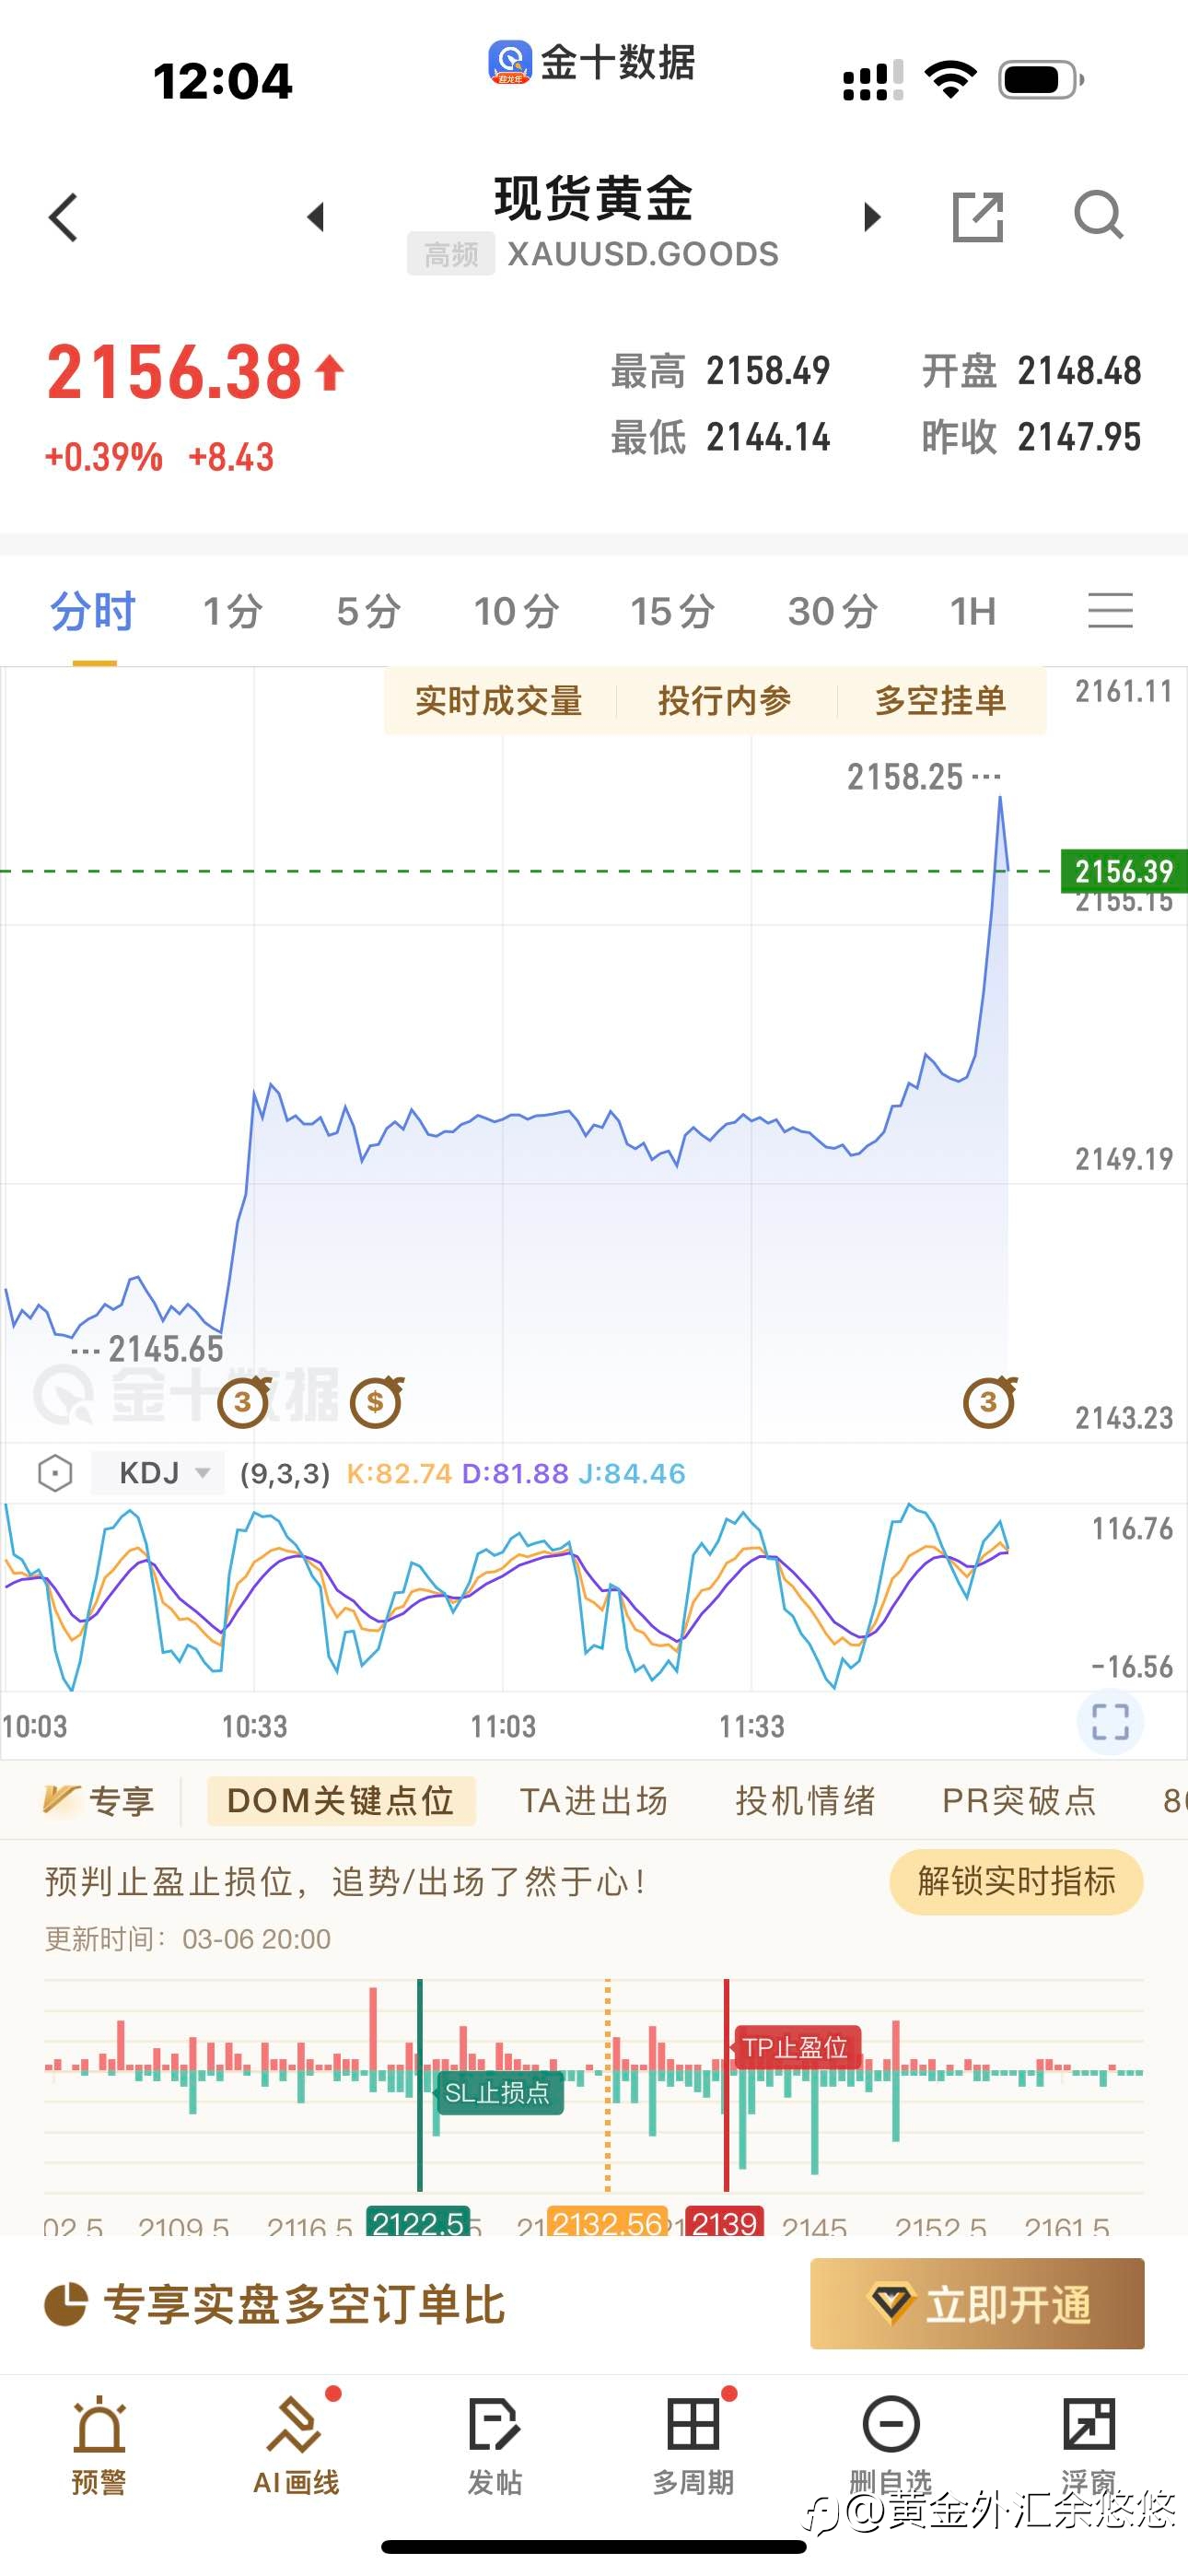This screenshot has height=2576, width=1188.
Task: Switch to TA进出场 tab
Action: [594, 1801]
